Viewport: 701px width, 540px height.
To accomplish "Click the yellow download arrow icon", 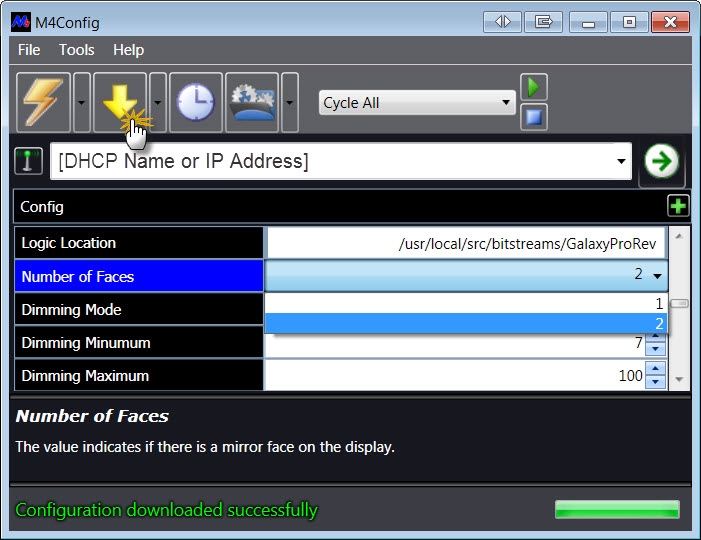I will click(x=120, y=102).
